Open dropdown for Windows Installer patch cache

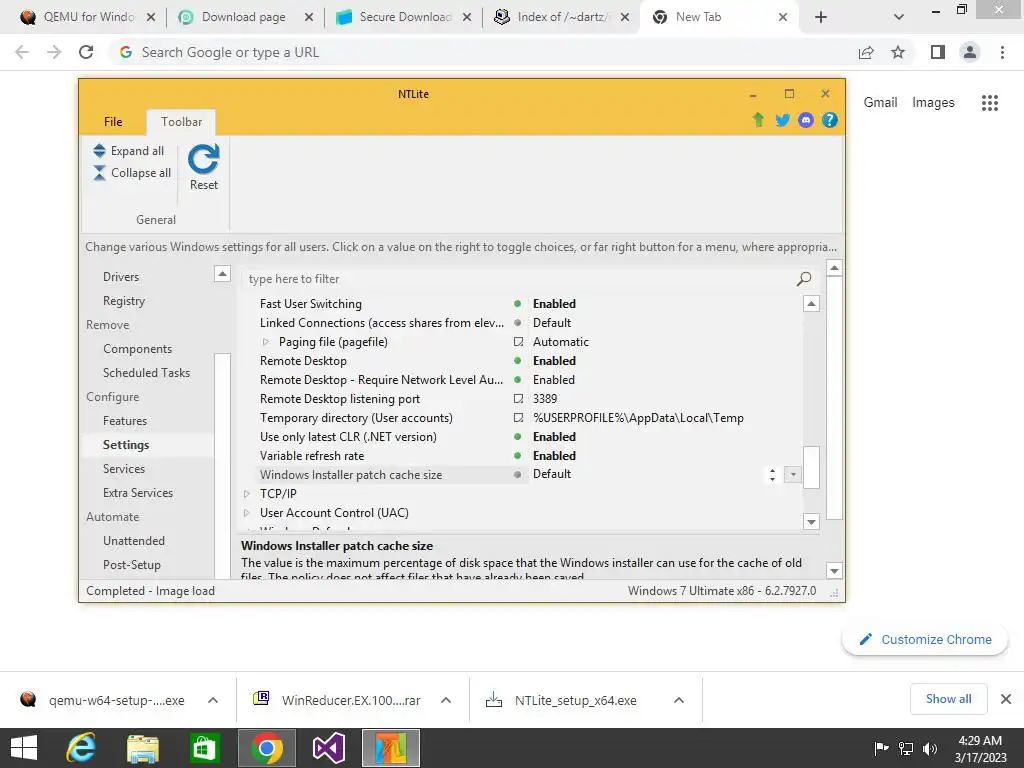point(793,474)
